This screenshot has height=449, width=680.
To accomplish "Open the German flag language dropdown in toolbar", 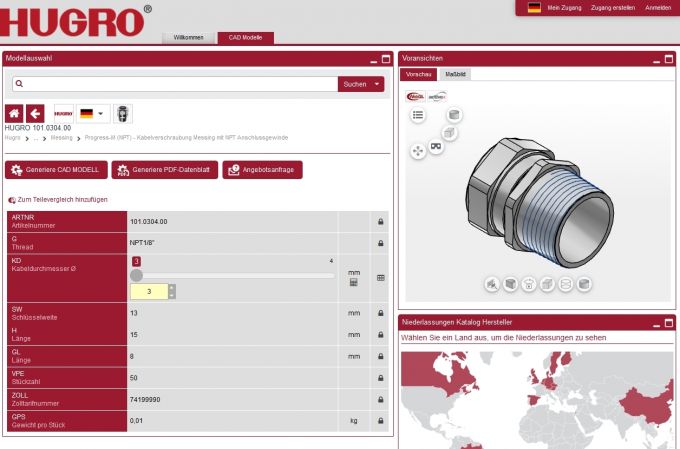I will tap(93, 113).
